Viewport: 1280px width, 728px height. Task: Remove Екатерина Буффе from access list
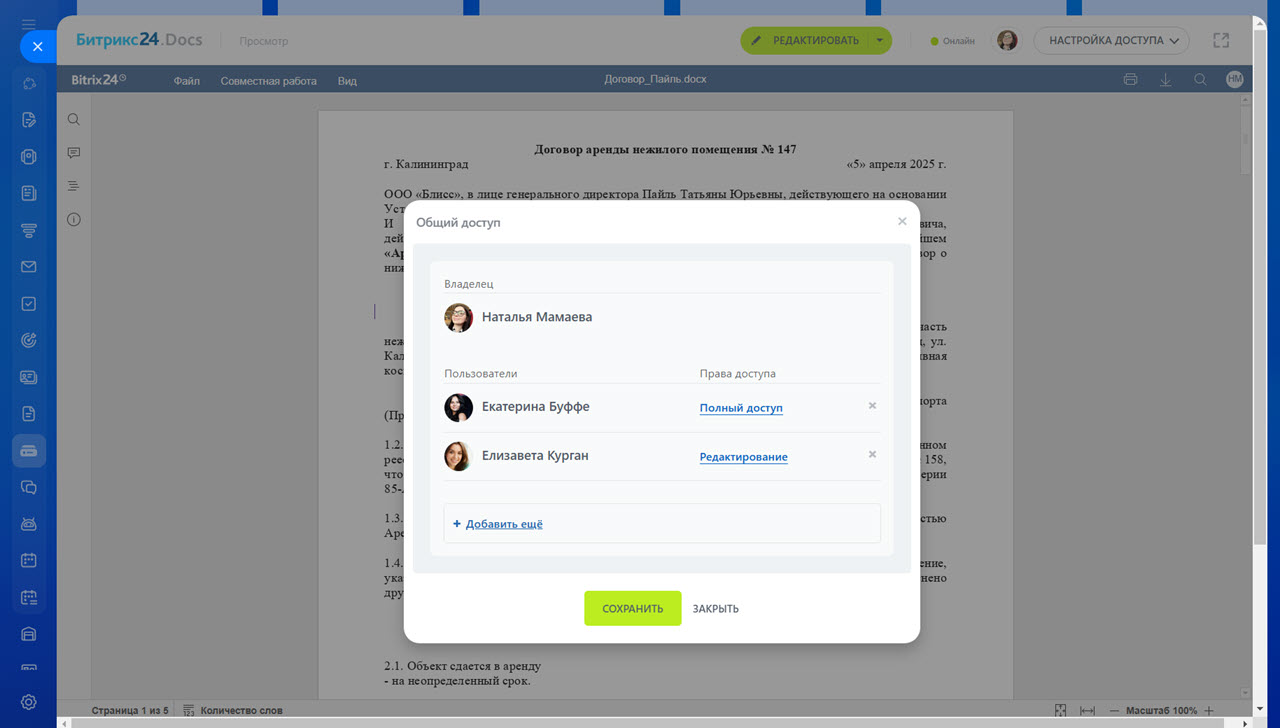(x=872, y=406)
